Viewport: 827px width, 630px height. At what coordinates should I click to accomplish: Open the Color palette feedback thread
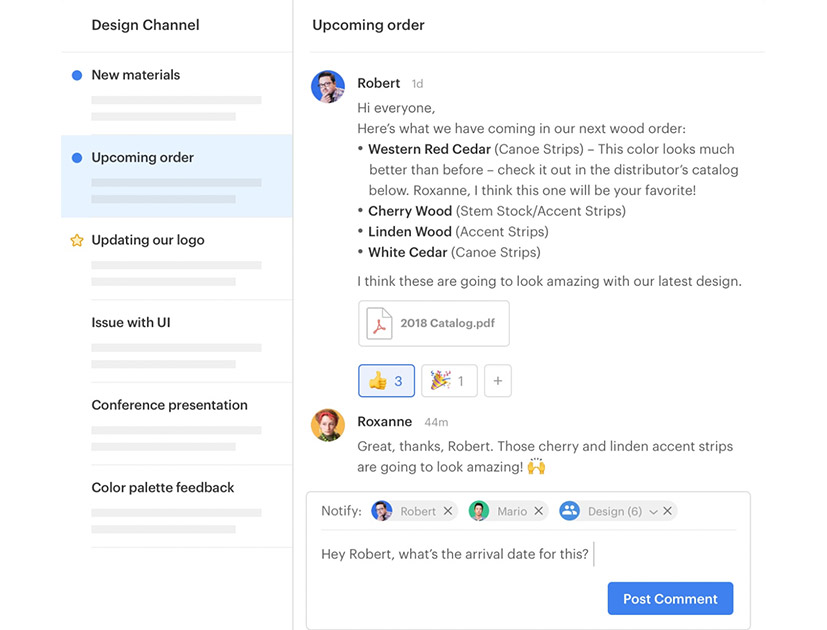click(x=177, y=507)
